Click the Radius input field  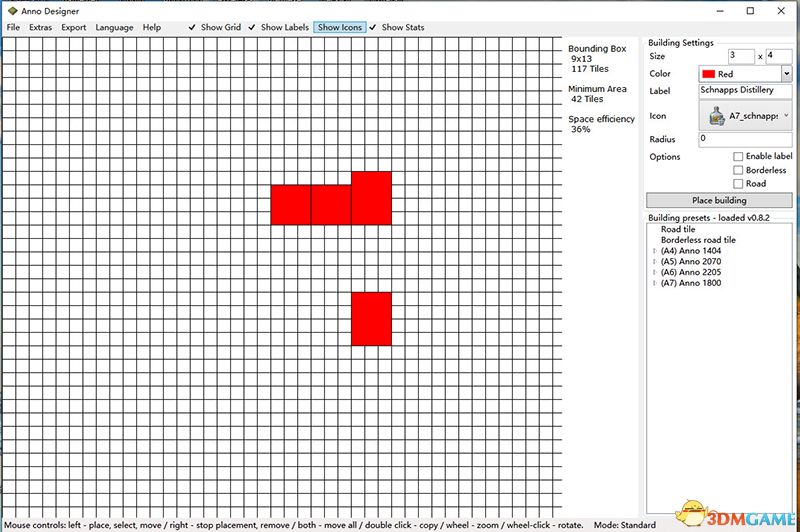[744, 138]
